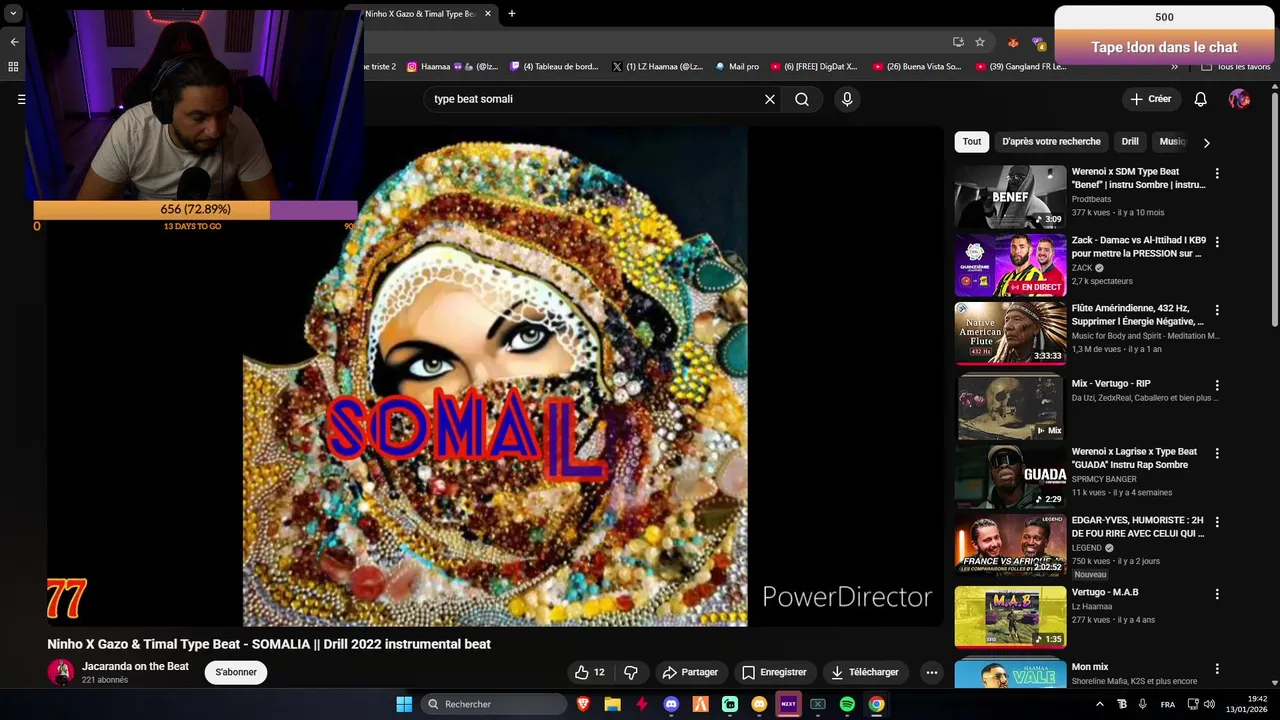Open the M.A.B video thumbnail
This screenshot has height=720, width=1280.
[1010, 617]
